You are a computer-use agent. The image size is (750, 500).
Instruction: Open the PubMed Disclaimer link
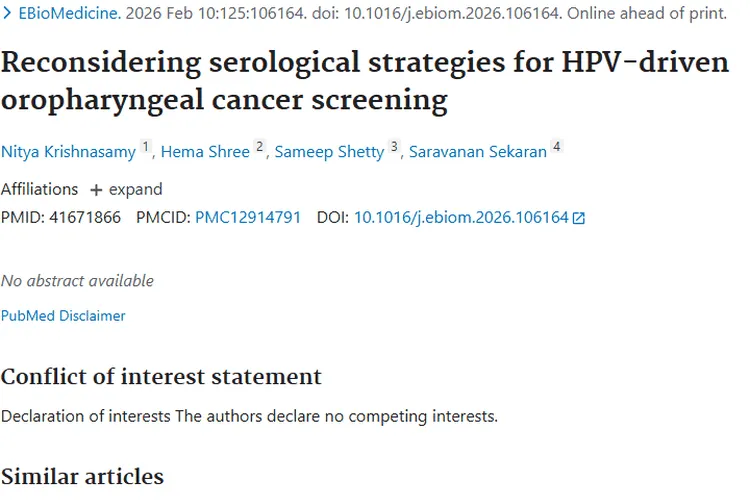tap(63, 316)
